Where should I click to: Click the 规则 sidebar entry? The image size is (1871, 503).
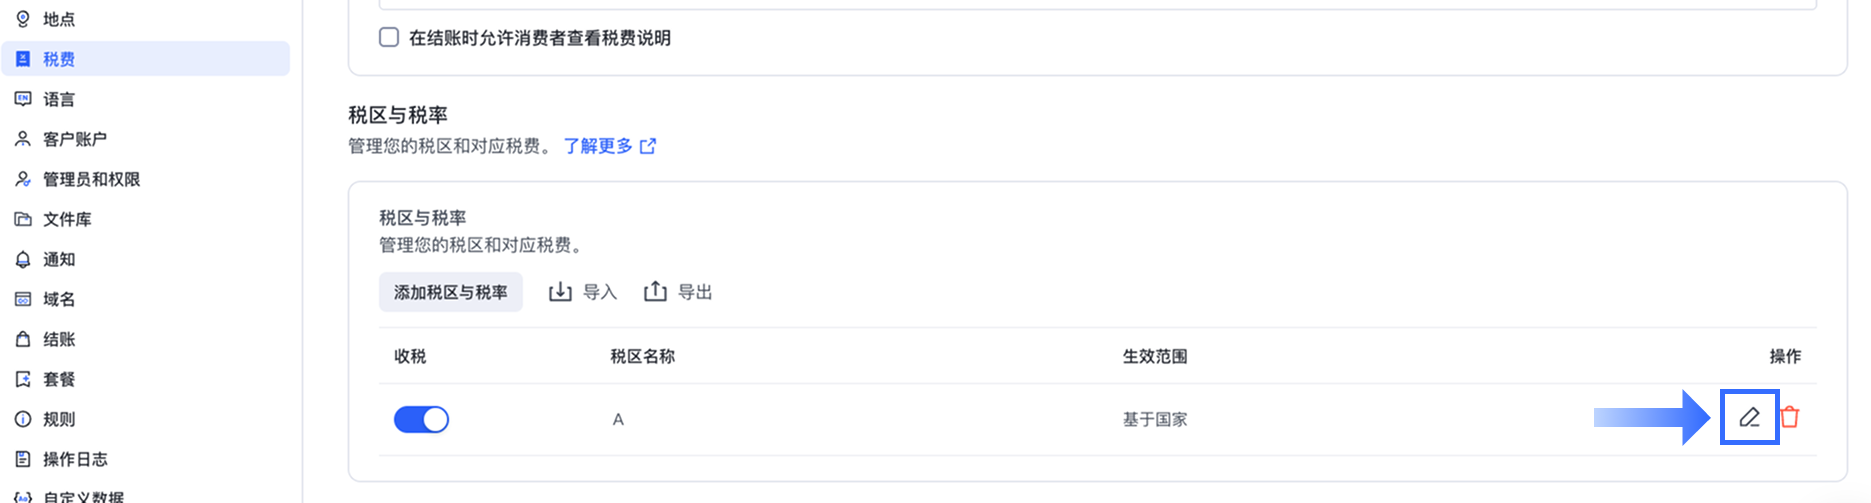(59, 419)
